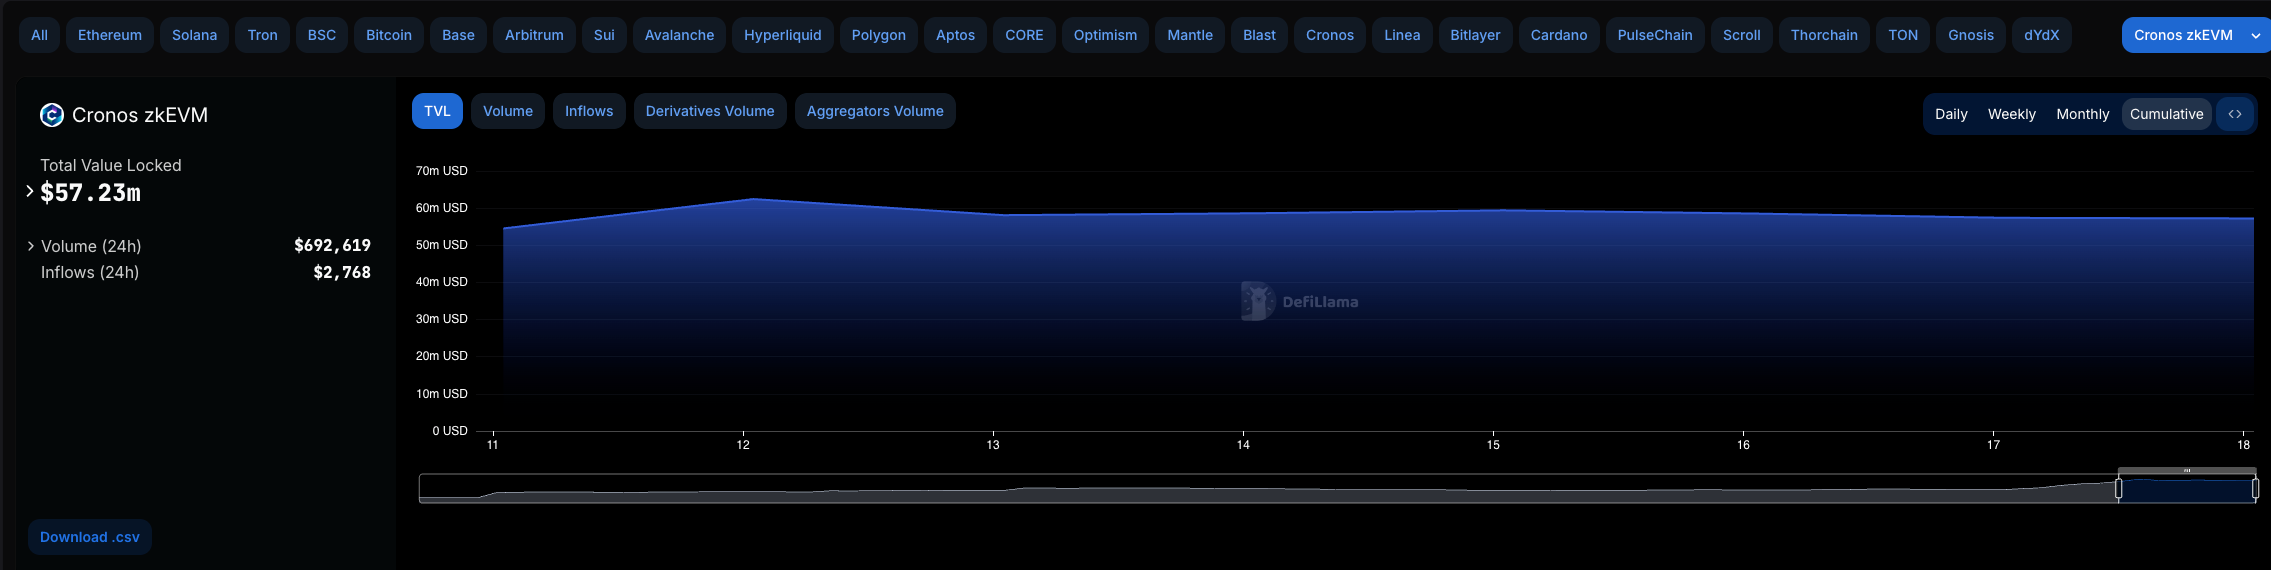The height and width of the screenshot is (570, 2271).
Task: Choose the Polygon chain filter
Action: (x=879, y=35)
